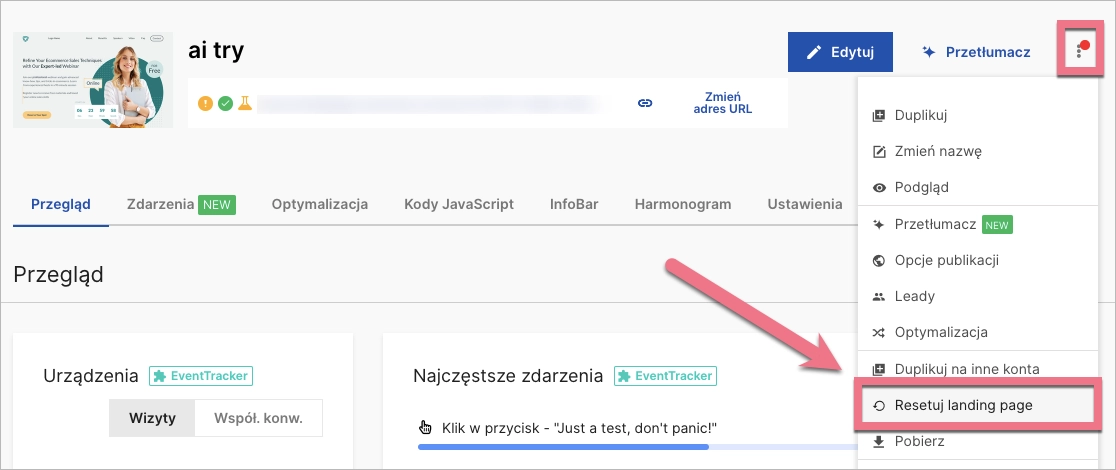The height and width of the screenshot is (470, 1116).
Task: Open the Ustawienia tab
Action: pos(804,204)
